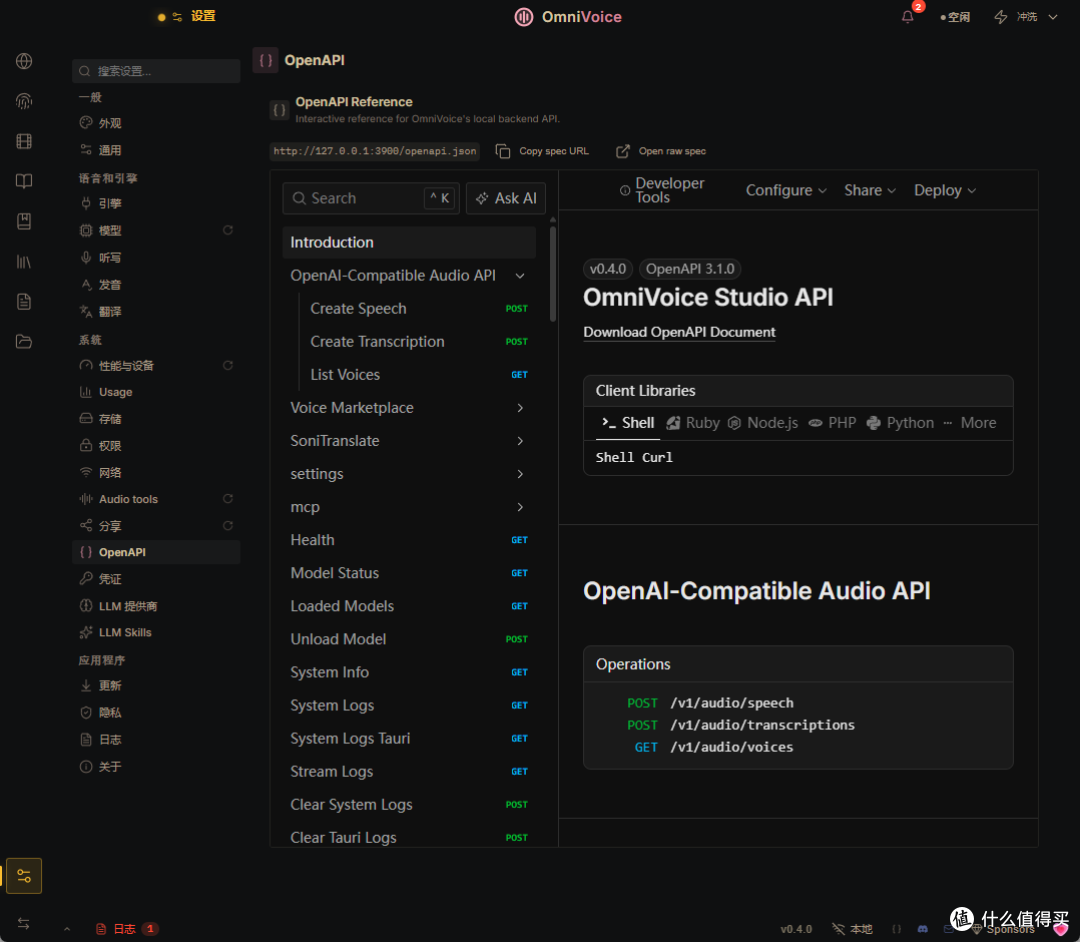Open 外观 settings page
1080x942 pixels.
156,123
